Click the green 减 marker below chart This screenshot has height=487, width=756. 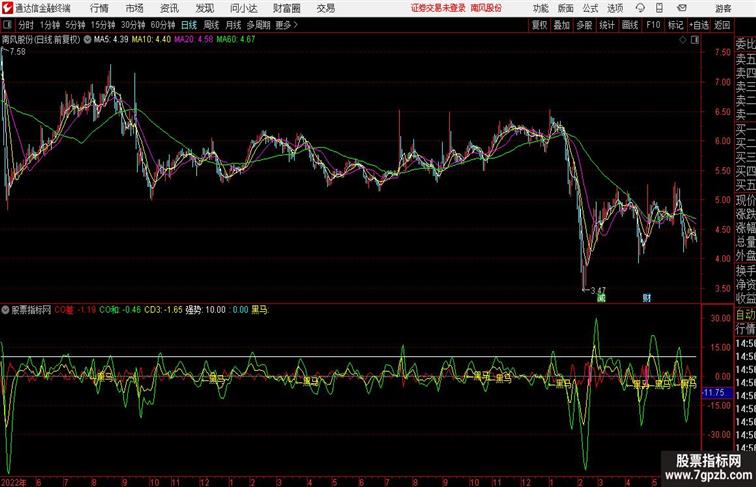pos(601,298)
